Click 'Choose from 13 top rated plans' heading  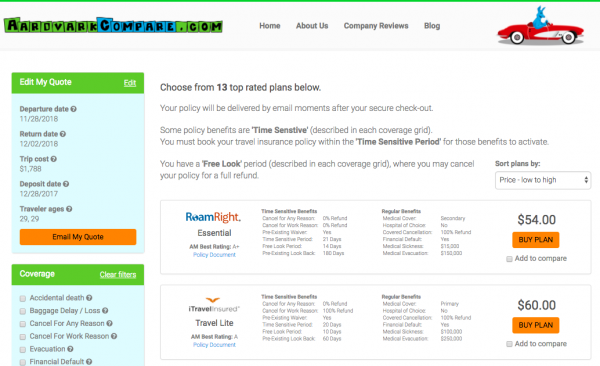pos(240,87)
